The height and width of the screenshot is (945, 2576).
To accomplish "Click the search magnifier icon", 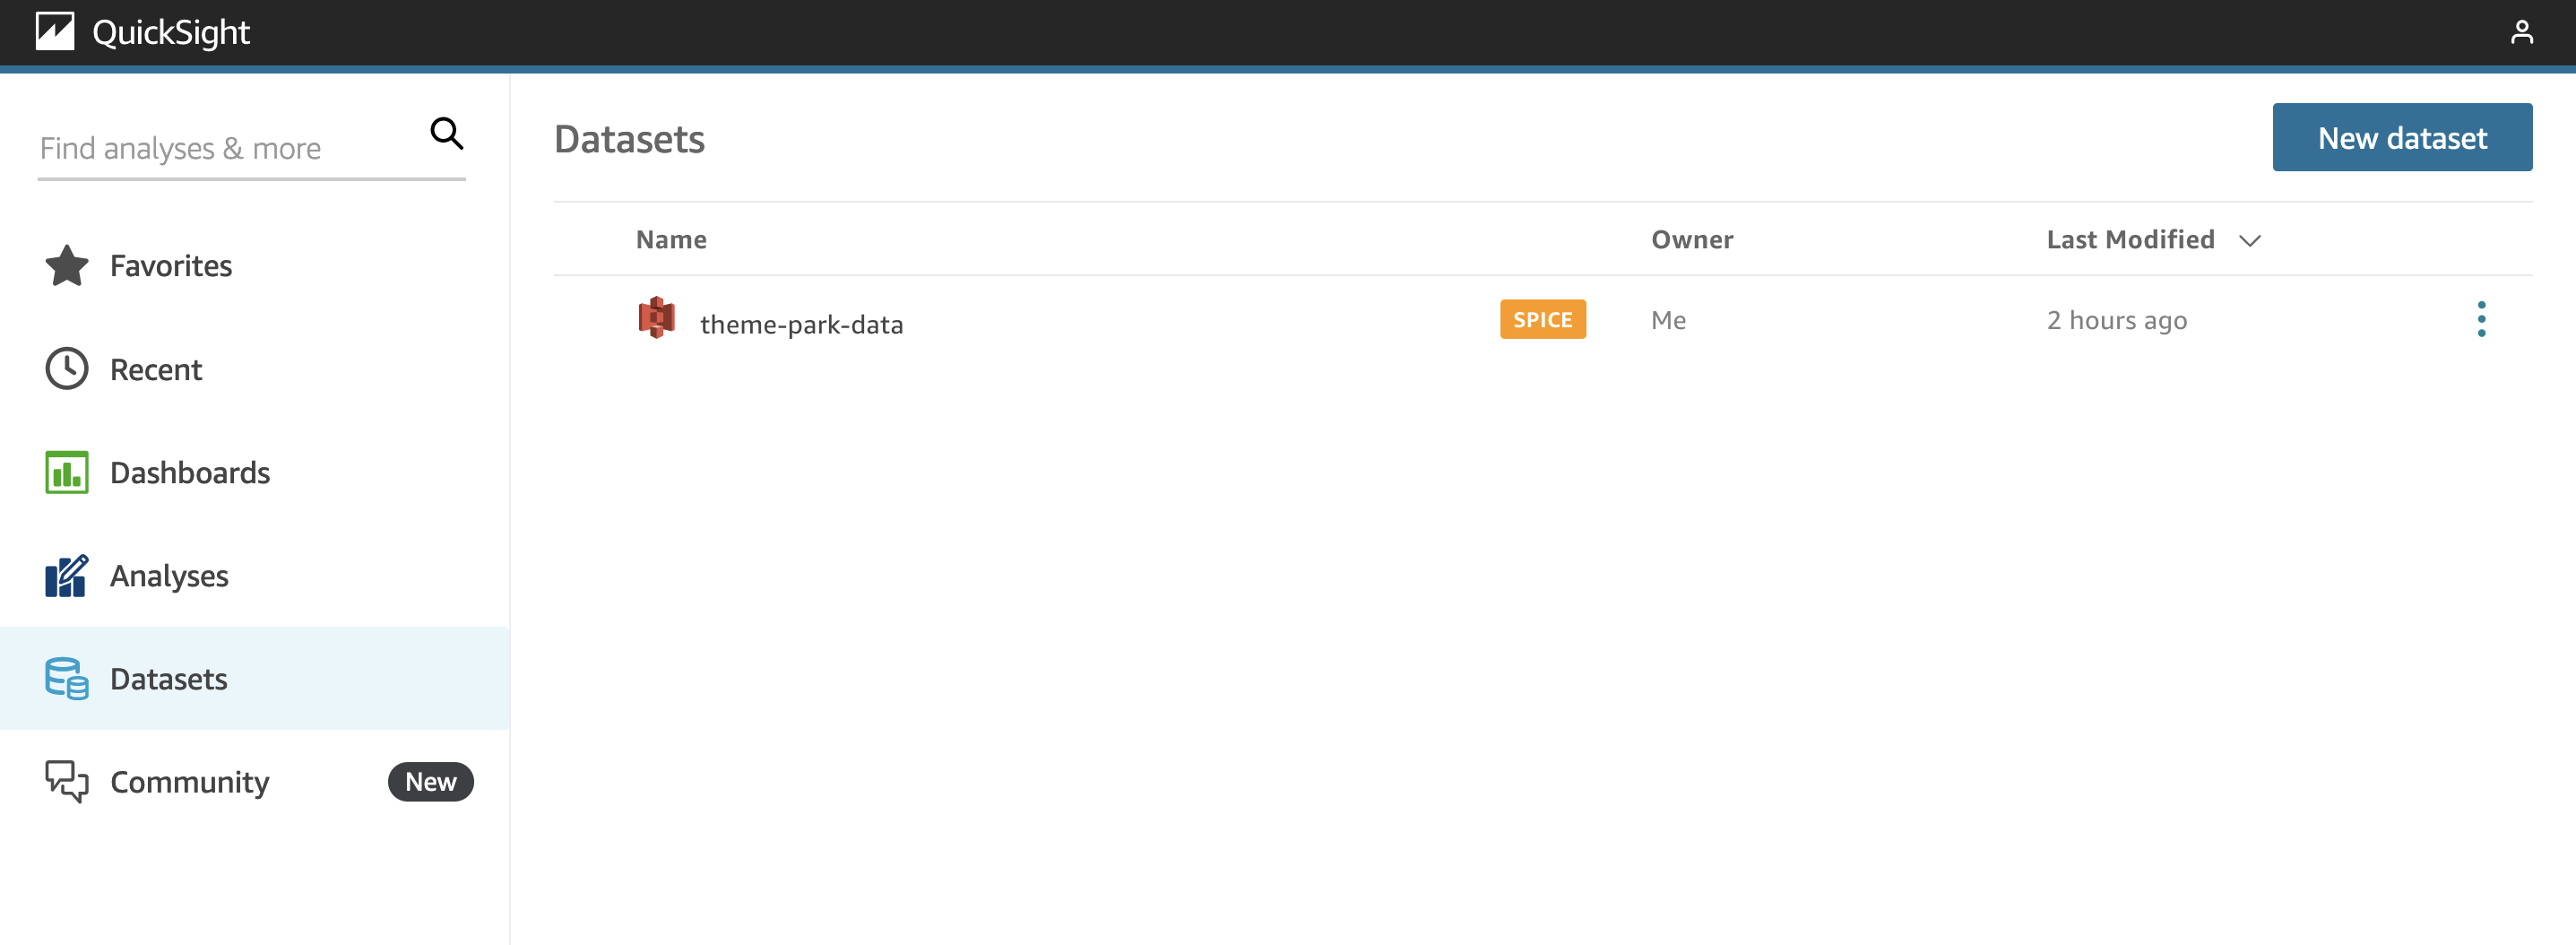I will pos(446,133).
